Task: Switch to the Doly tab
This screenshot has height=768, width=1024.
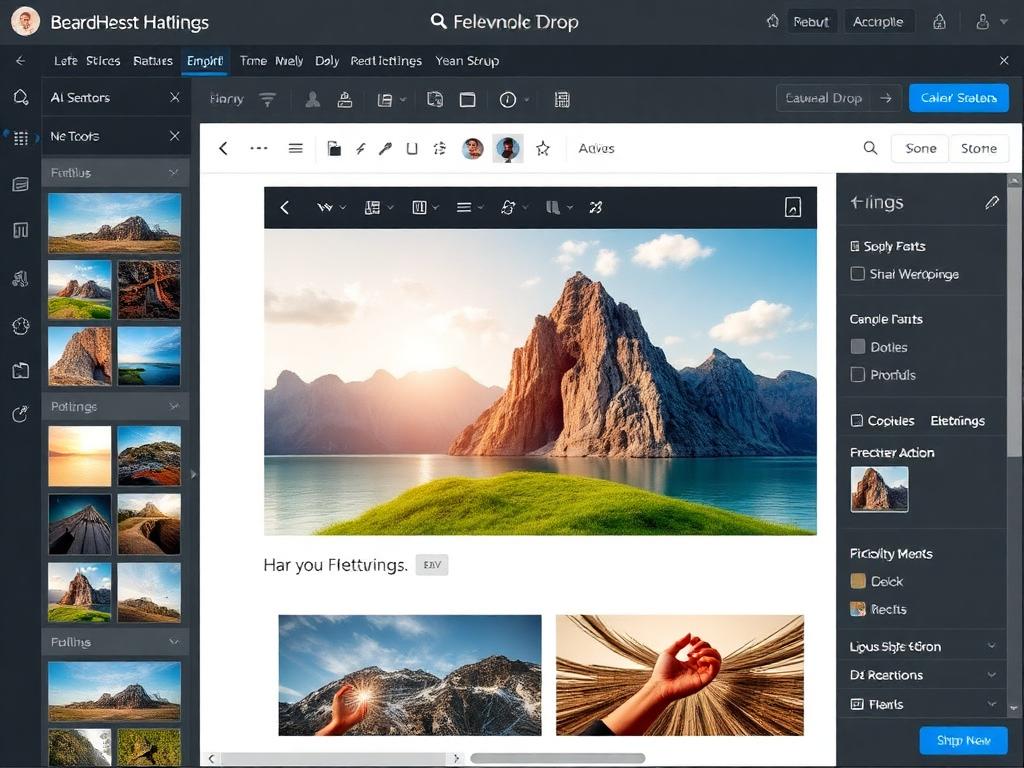Action: point(327,61)
